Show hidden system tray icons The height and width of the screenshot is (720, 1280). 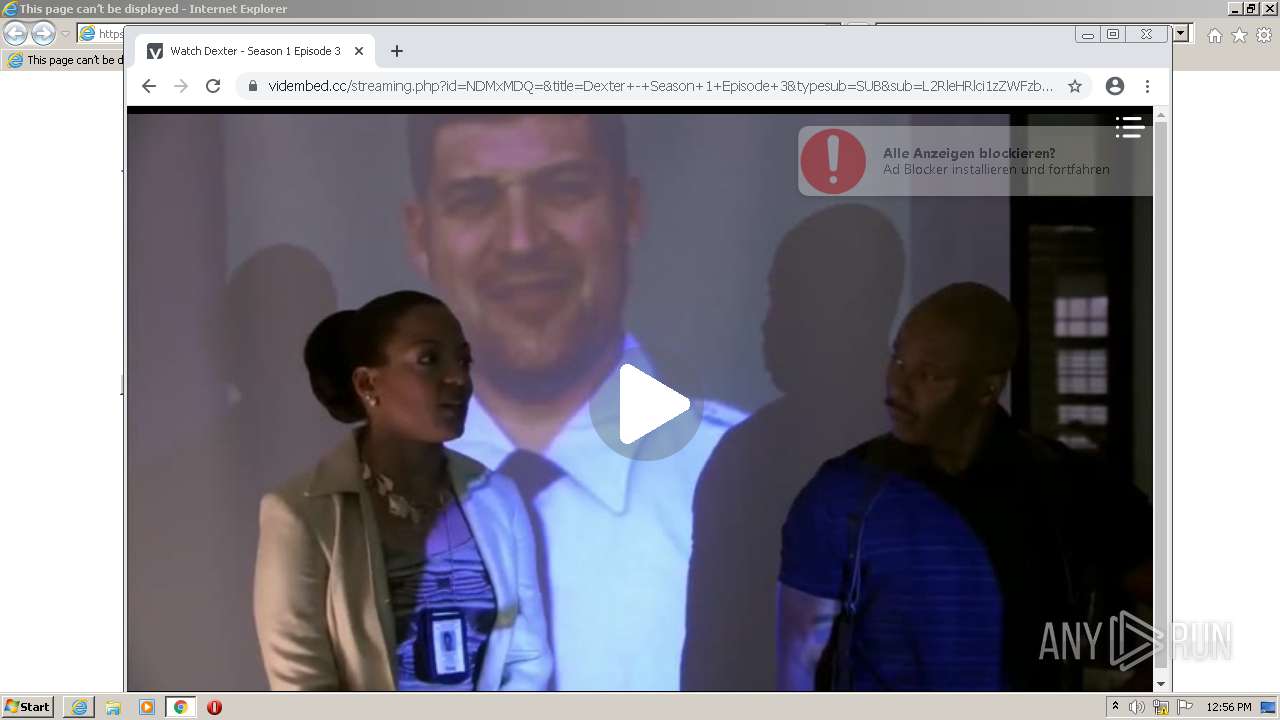tap(1115, 707)
